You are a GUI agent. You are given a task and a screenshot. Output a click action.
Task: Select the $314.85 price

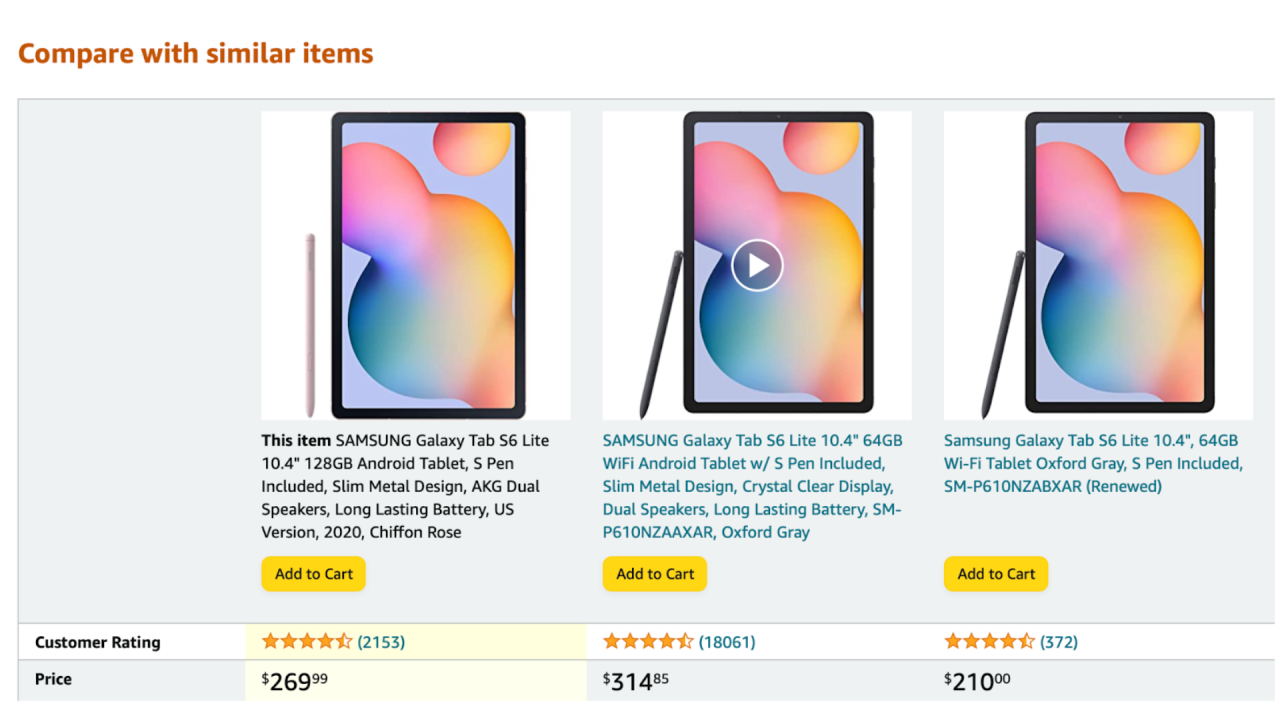[x=636, y=682]
